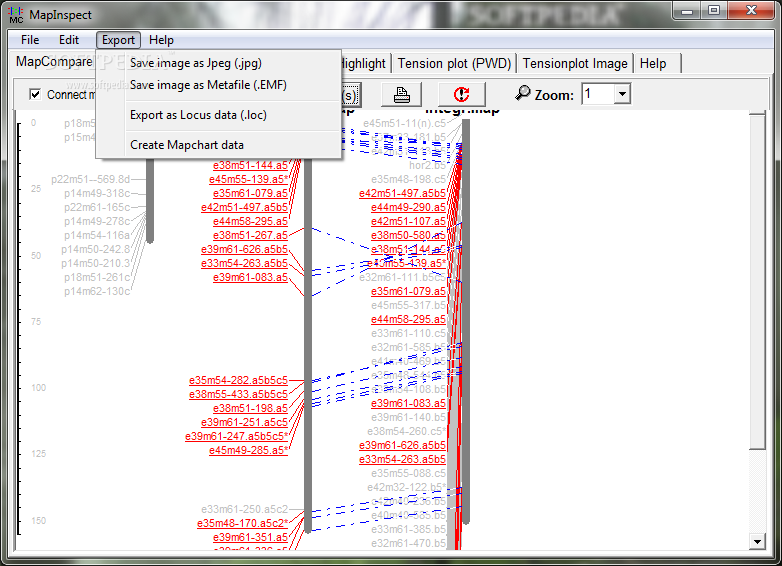782x566 pixels.
Task: Click marker e44m49-290.a5 on integrated map
Action: pos(408,207)
